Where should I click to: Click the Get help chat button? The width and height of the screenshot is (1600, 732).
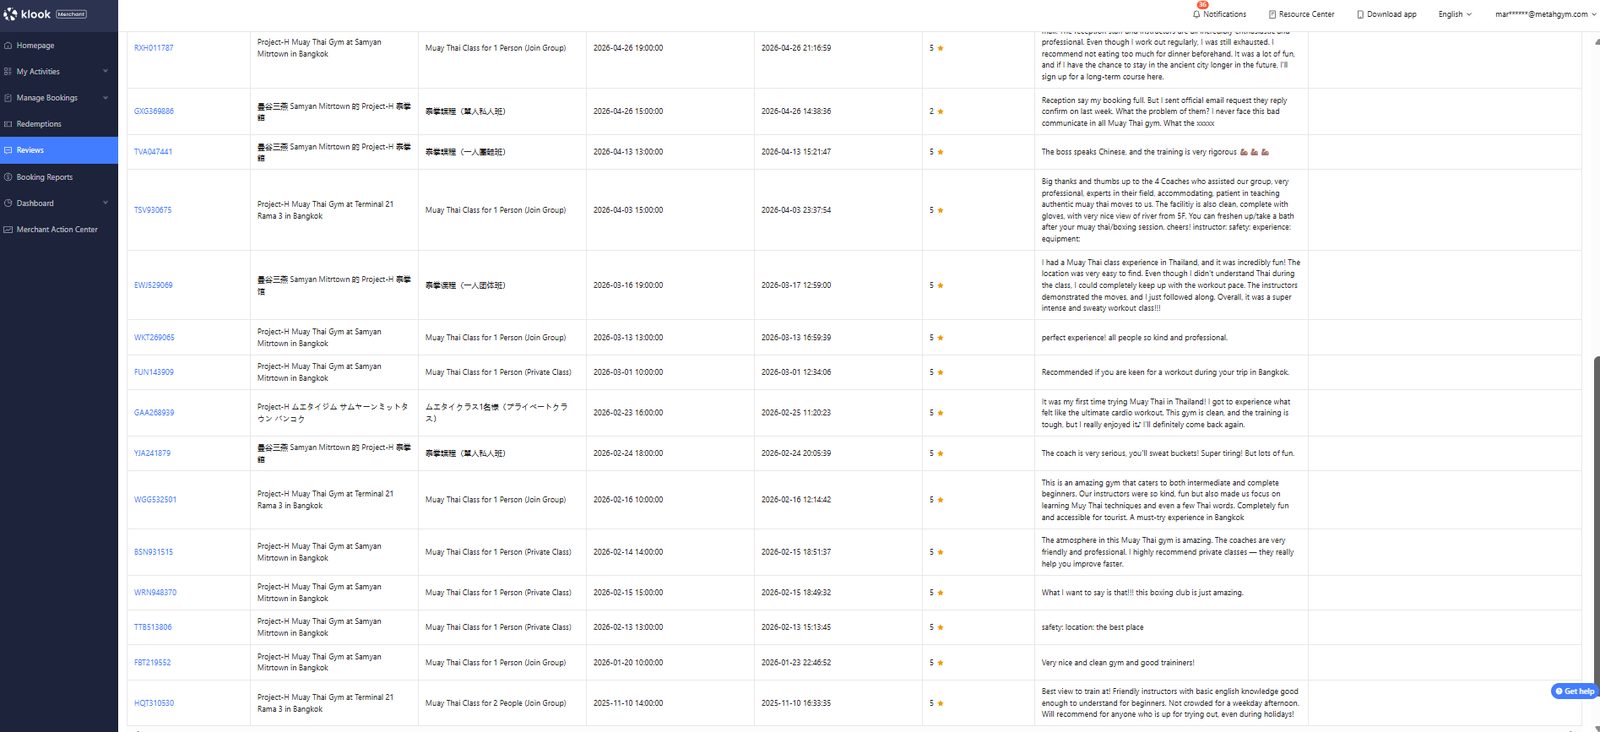tap(1574, 691)
